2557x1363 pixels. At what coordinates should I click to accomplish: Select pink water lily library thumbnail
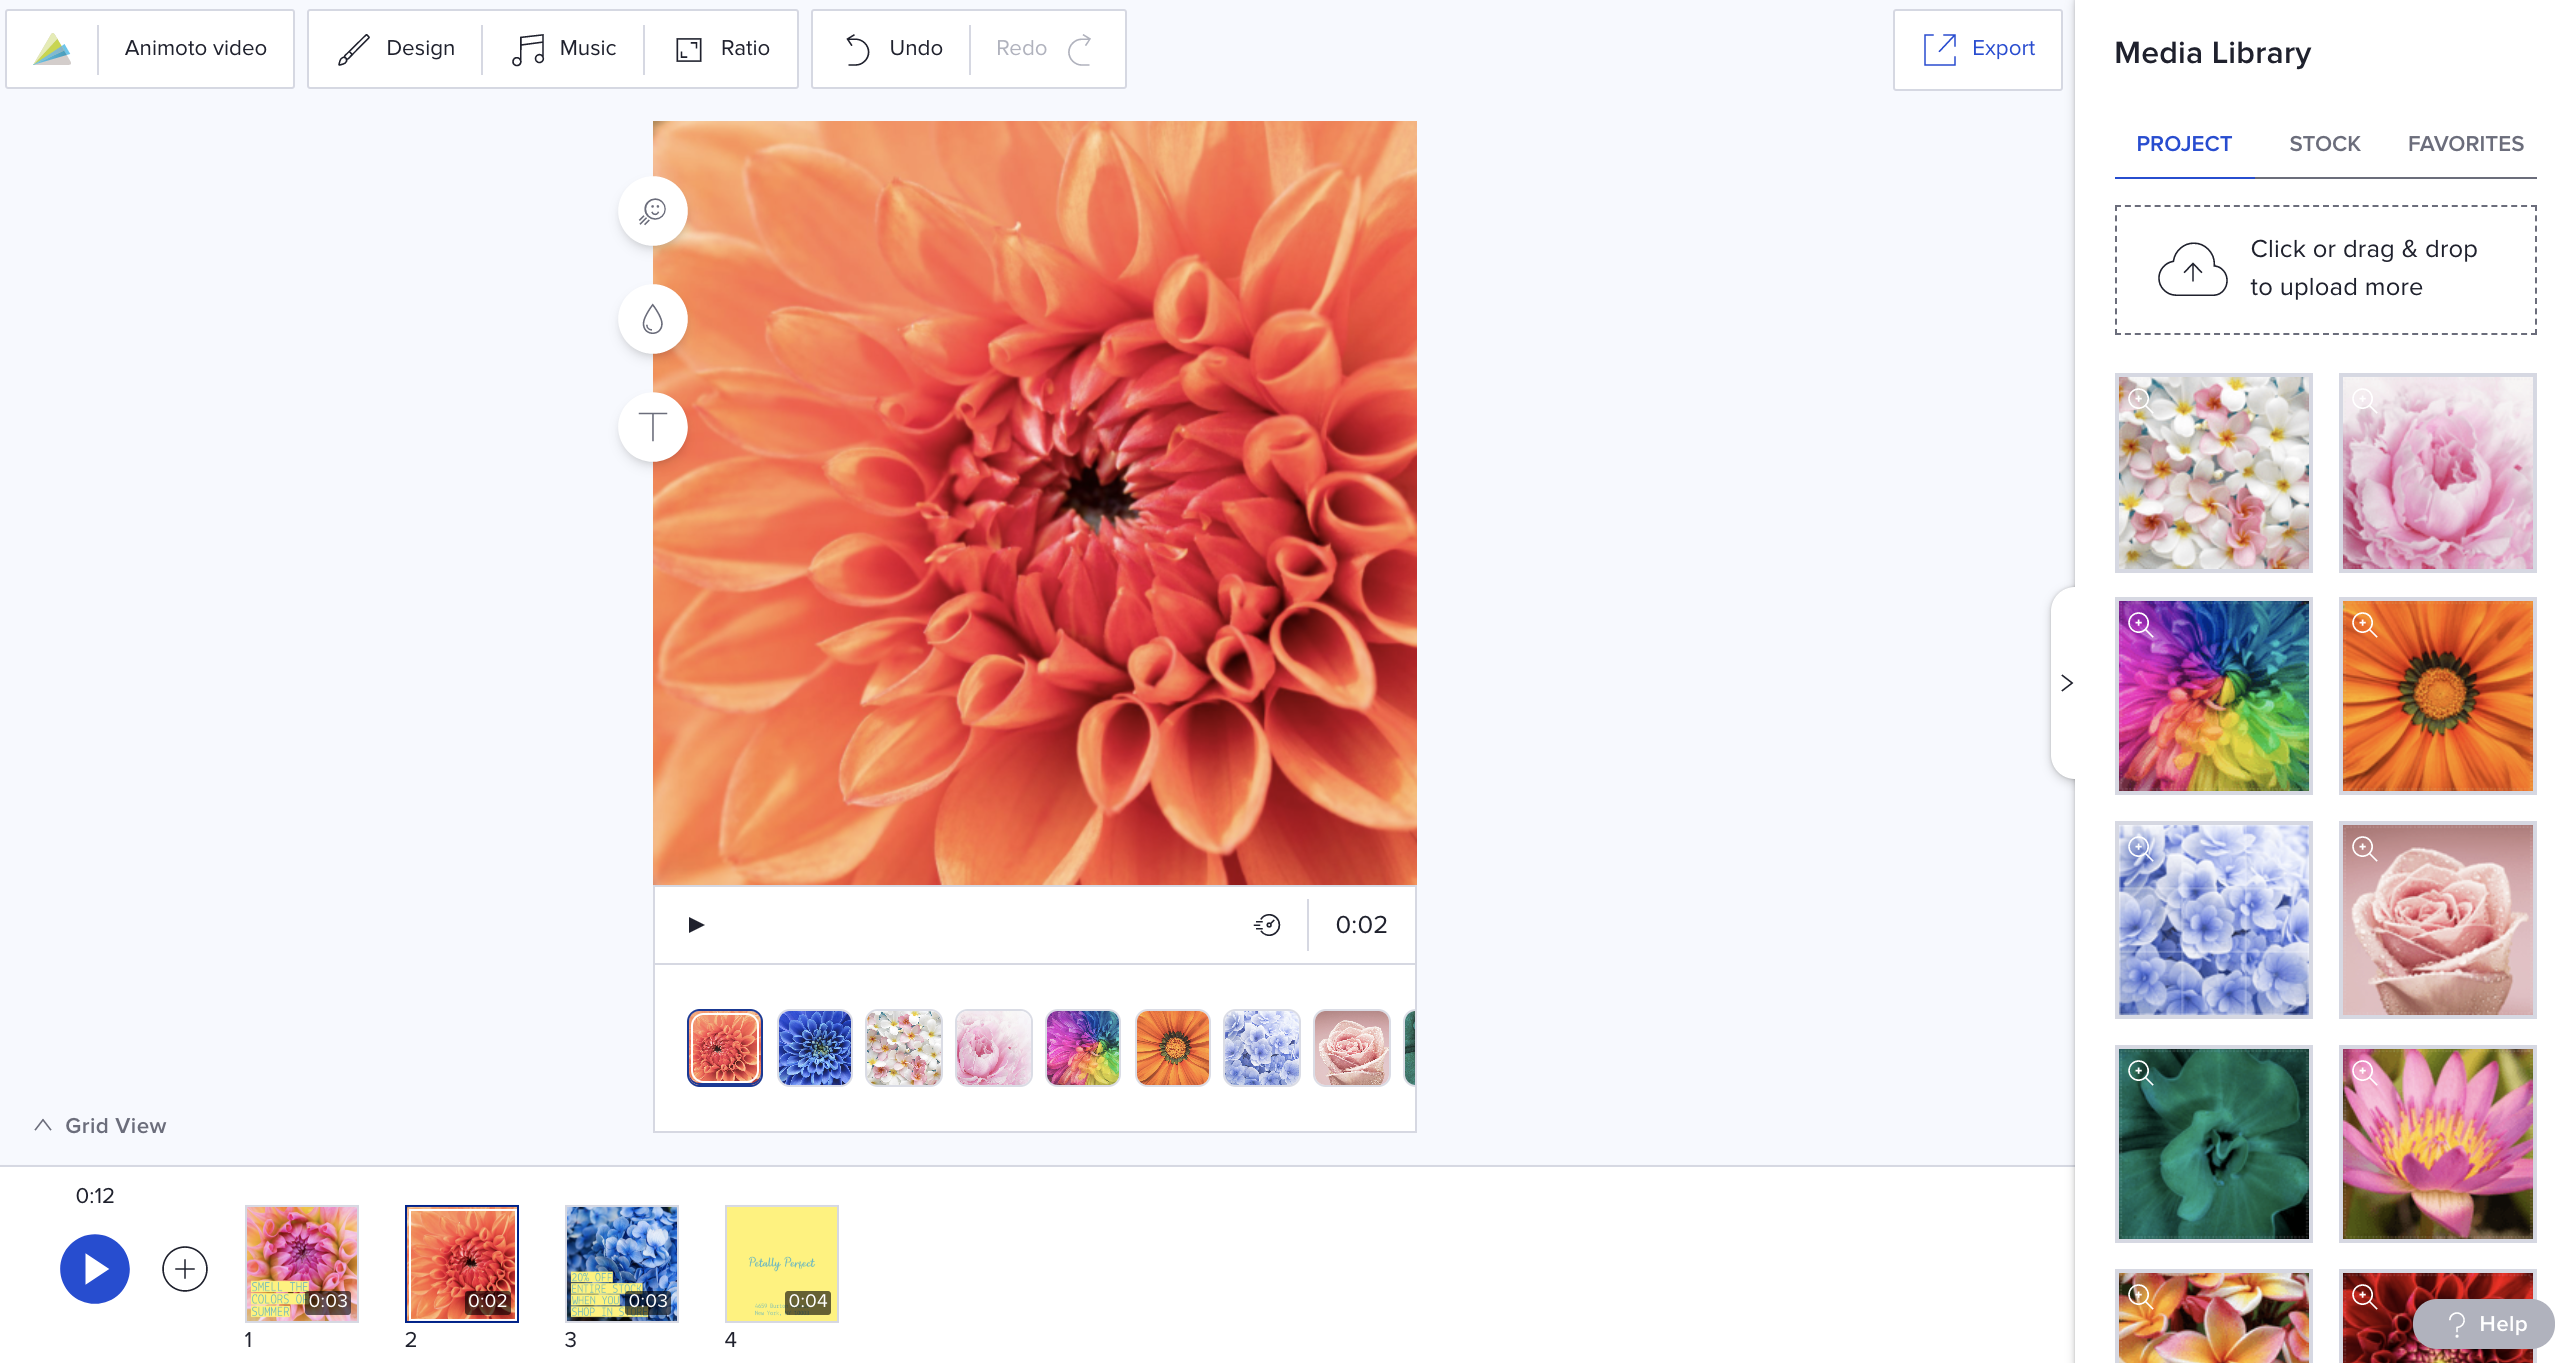coord(2438,1145)
